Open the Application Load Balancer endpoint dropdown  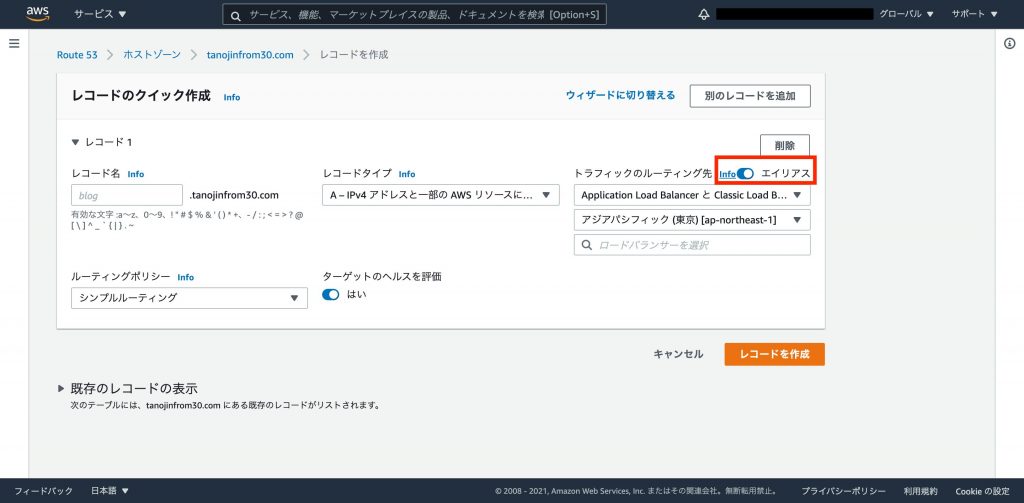(x=692, y=195)
